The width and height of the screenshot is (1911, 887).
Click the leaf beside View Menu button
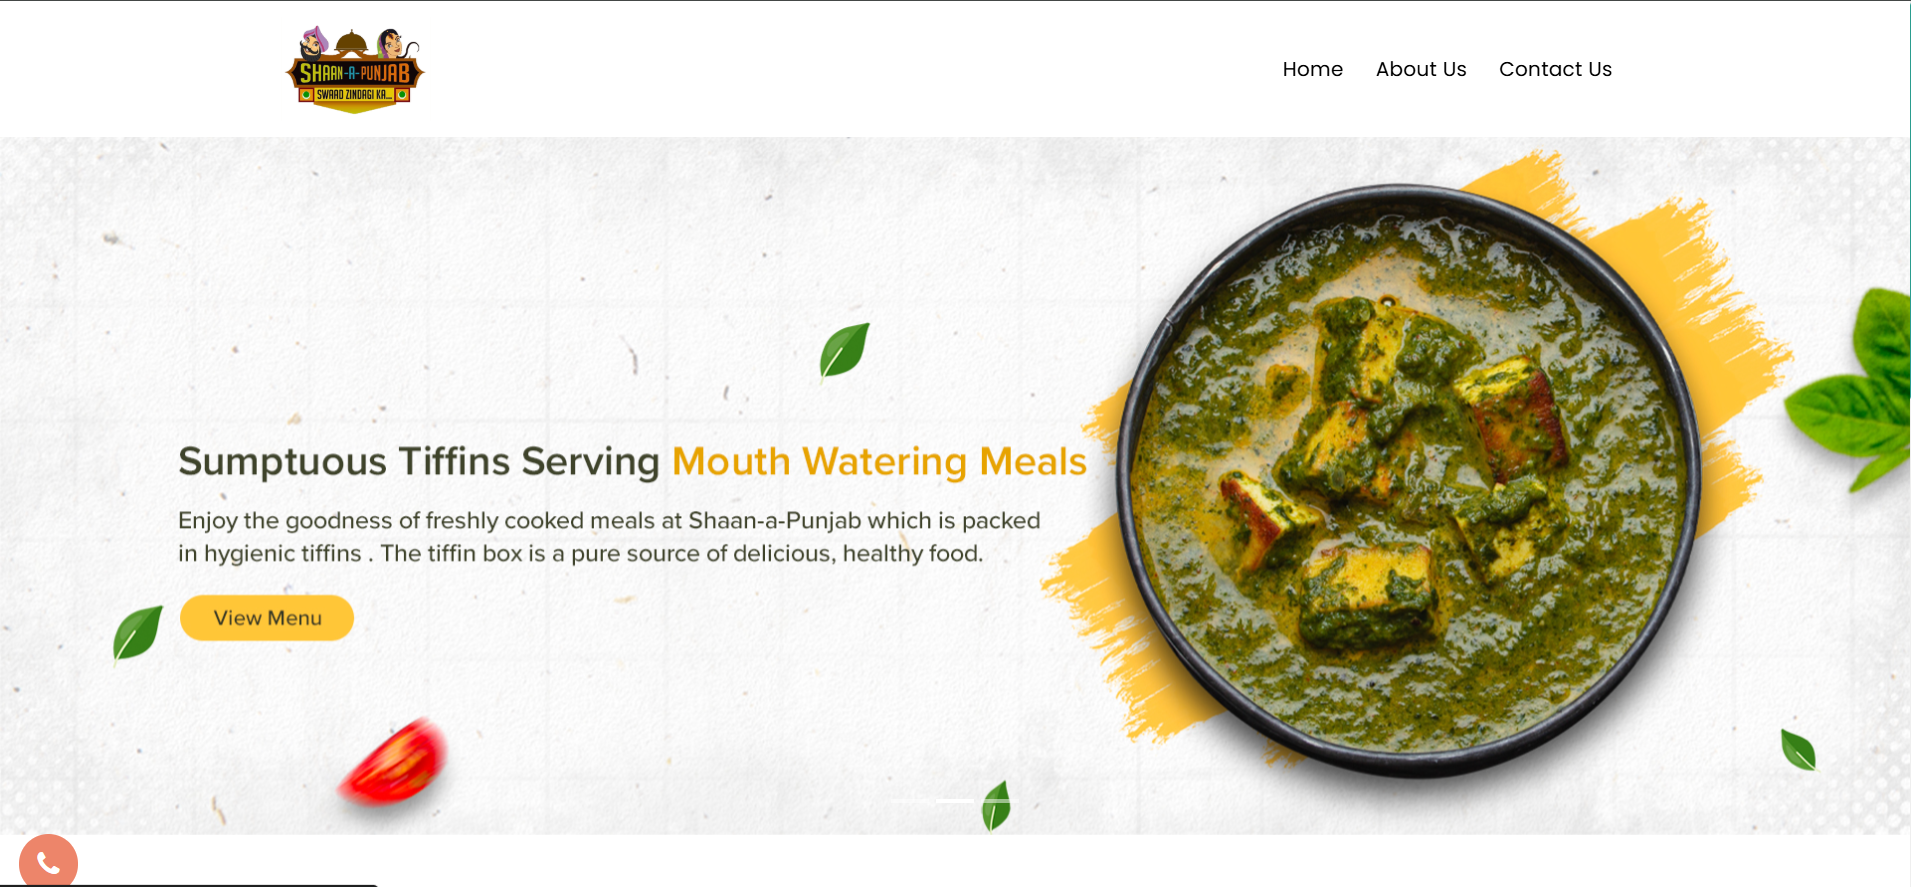(137, 633)
